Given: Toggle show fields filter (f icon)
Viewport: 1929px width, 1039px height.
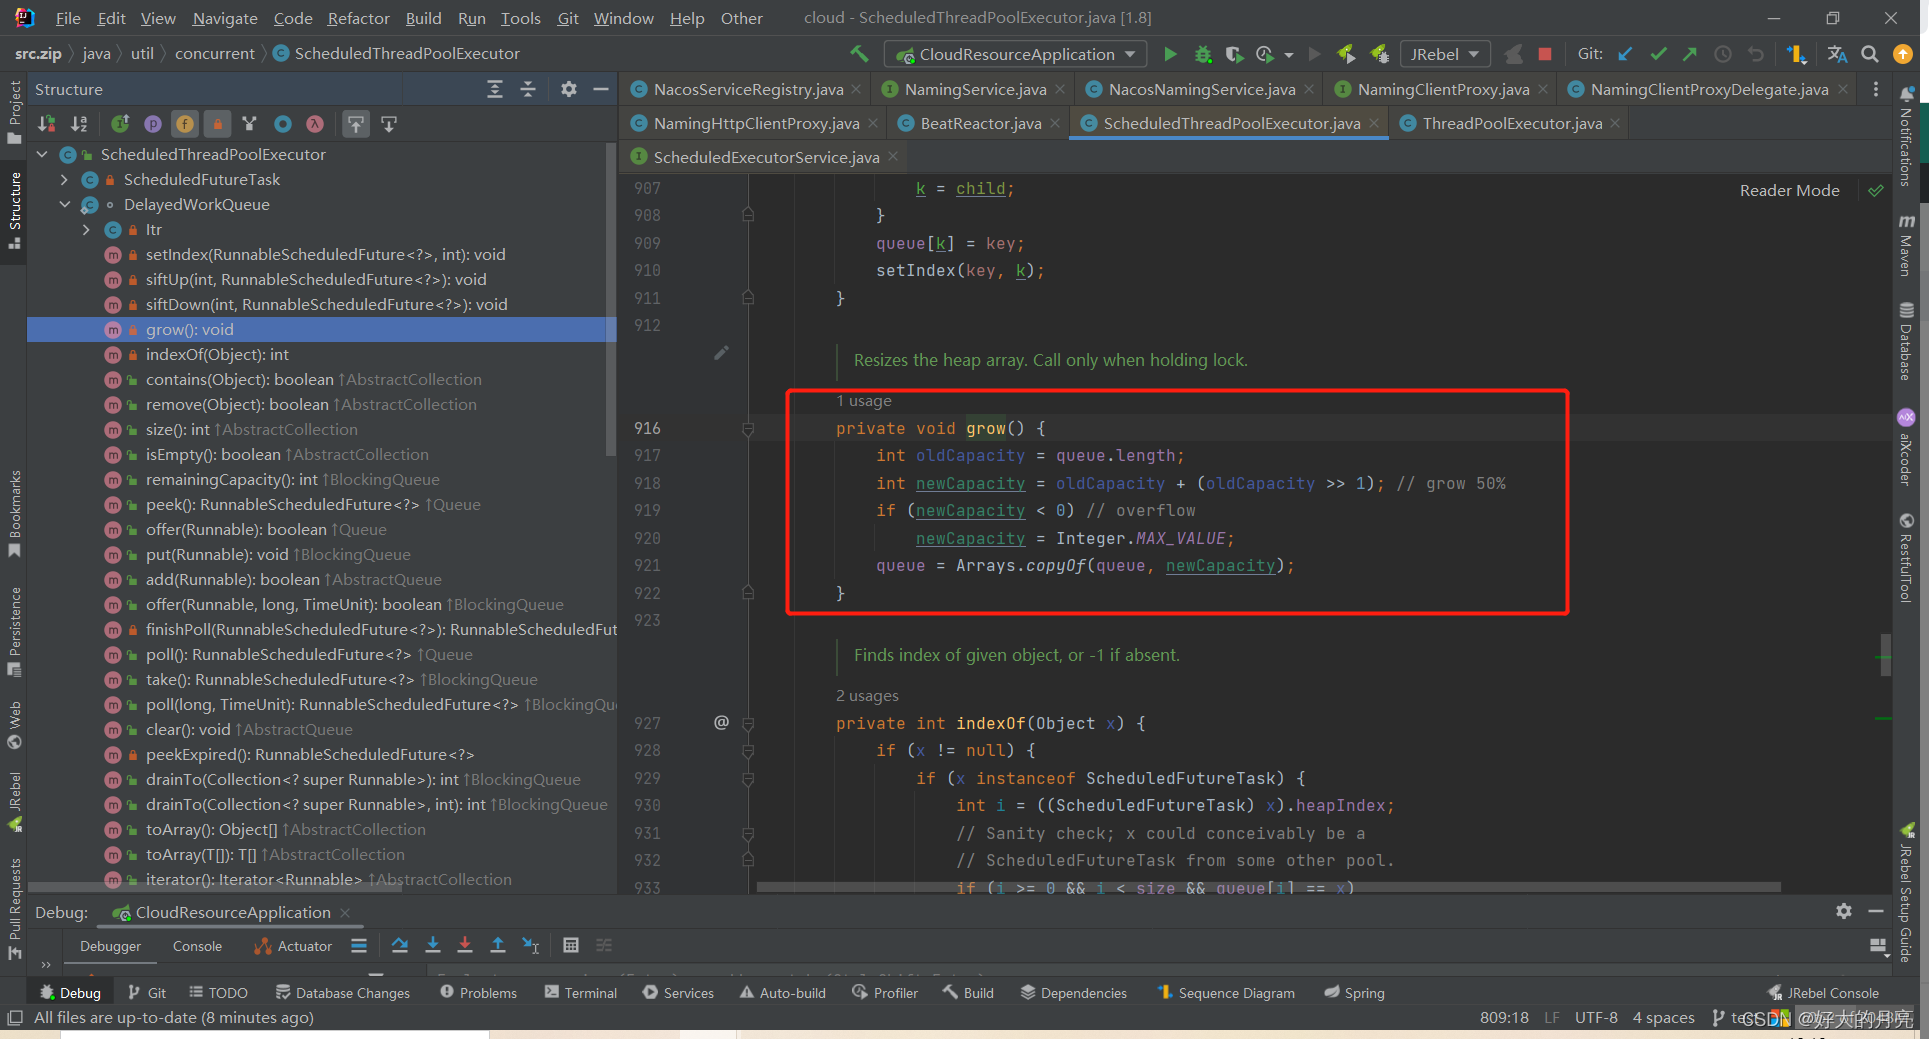Looking at the screenshot, I should 185,124.
